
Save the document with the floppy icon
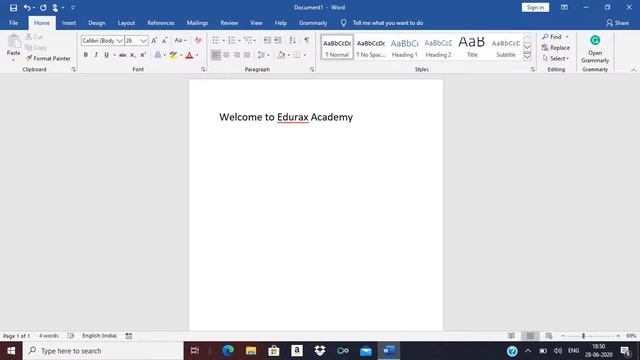[x=13, y=8]
